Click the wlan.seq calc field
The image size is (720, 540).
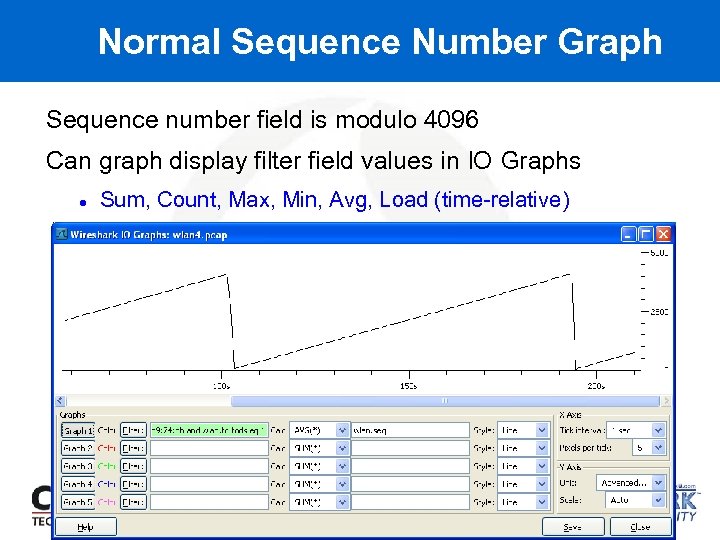click(x=411, y=430)
